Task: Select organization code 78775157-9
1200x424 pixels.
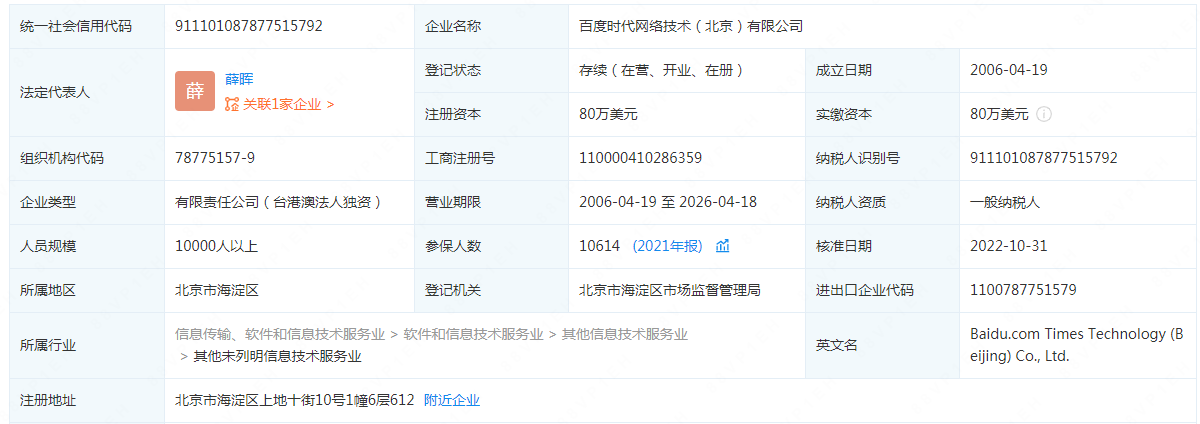Action: (215, 158)
